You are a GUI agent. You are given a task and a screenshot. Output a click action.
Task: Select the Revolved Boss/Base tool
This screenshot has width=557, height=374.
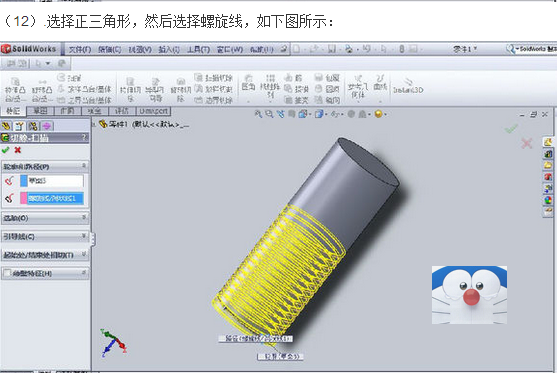point(42,89)
